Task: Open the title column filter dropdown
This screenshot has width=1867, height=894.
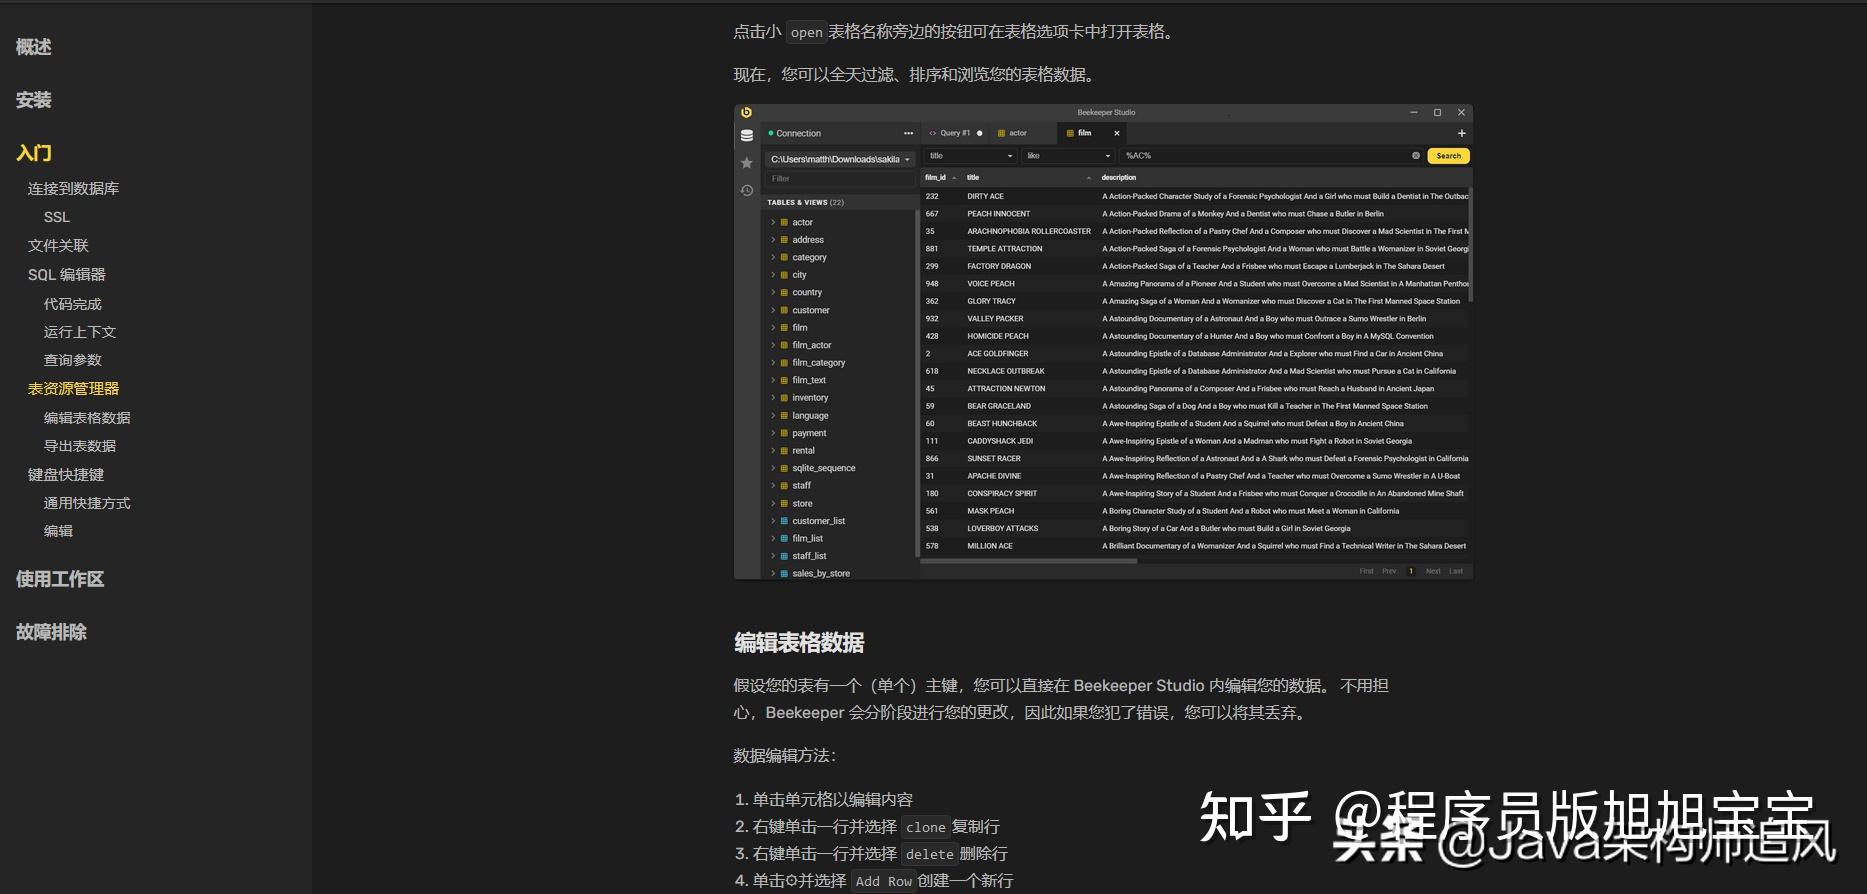Action: pos(970,156)
